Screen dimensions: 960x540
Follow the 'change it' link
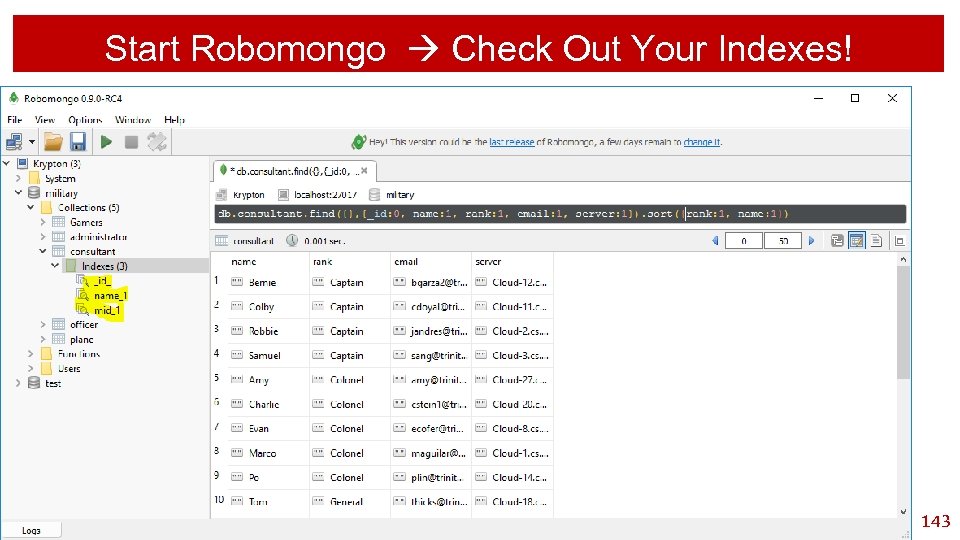click(702, 142)
